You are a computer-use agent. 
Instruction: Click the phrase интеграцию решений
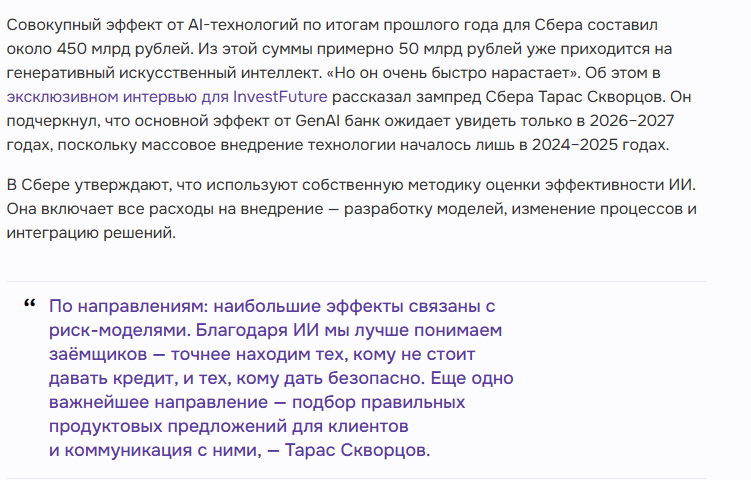[x=91, y=233]
